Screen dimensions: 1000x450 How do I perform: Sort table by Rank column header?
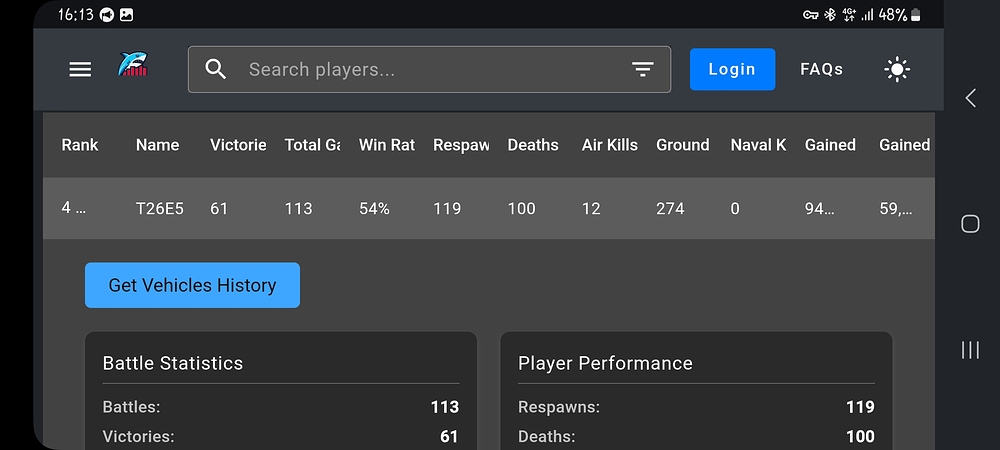tap(80, 145)
